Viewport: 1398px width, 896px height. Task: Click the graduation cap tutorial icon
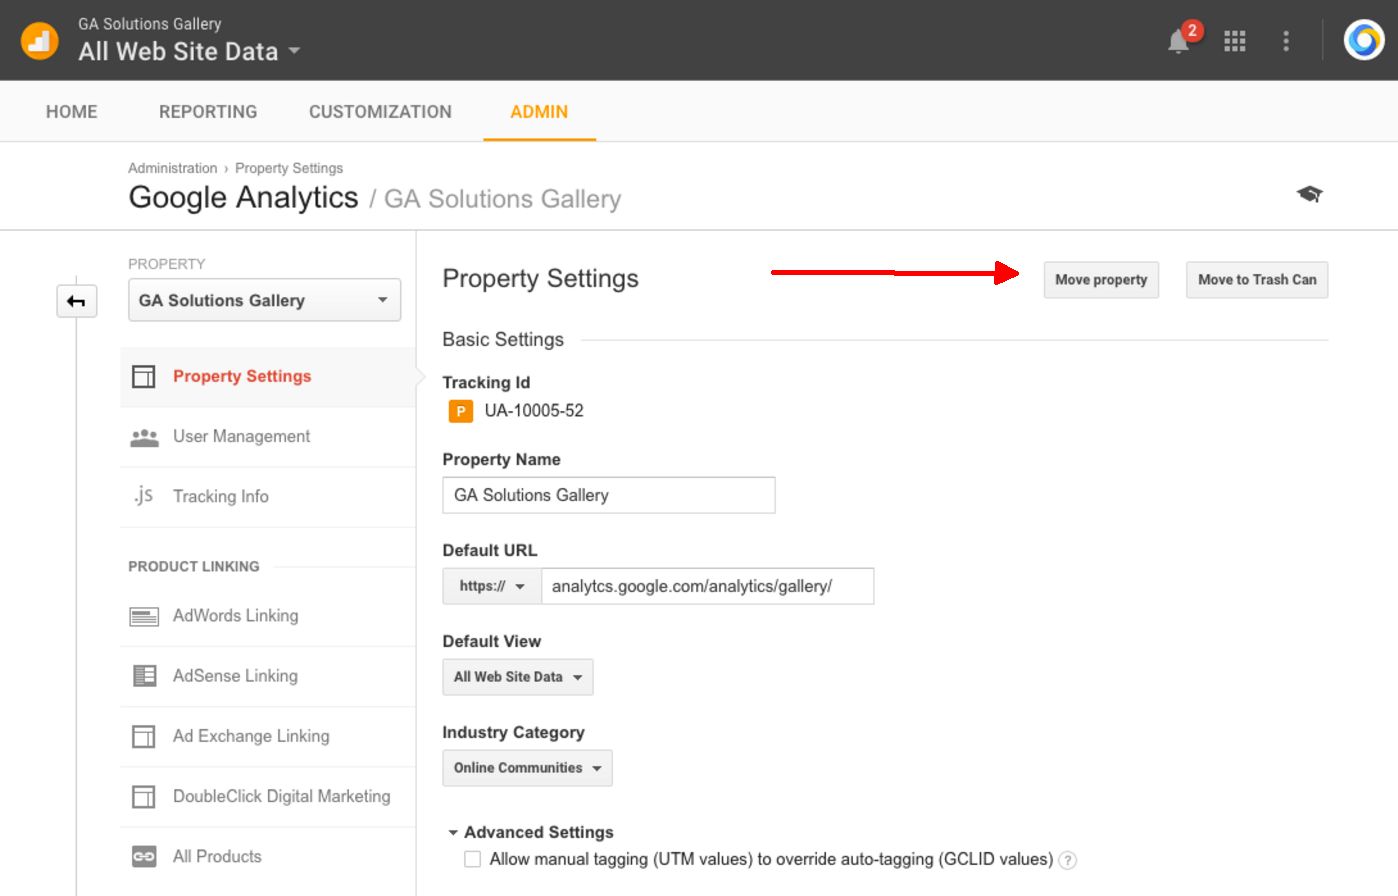[x=1310, y=194]
